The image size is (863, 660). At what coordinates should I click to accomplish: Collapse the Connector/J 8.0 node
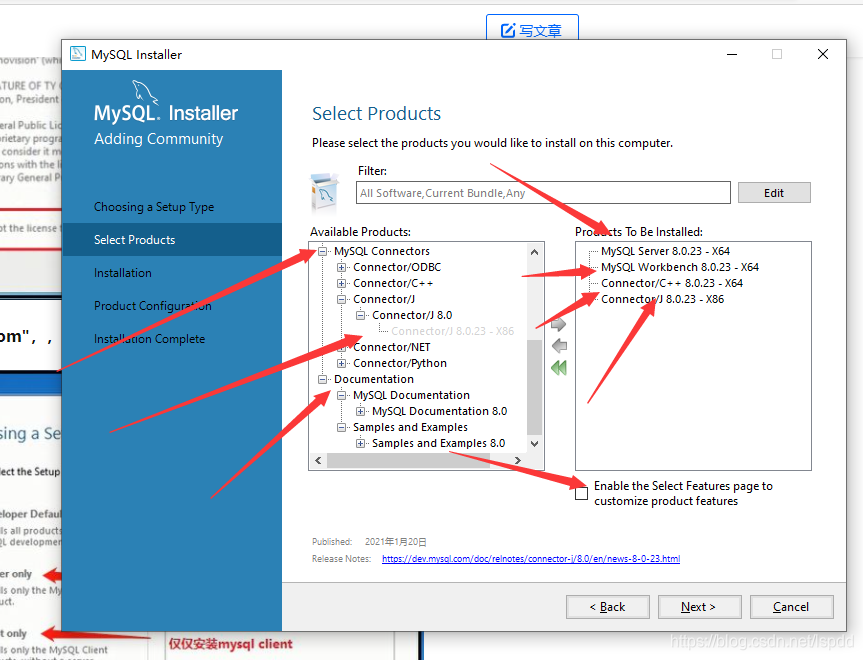click(361, 315)
